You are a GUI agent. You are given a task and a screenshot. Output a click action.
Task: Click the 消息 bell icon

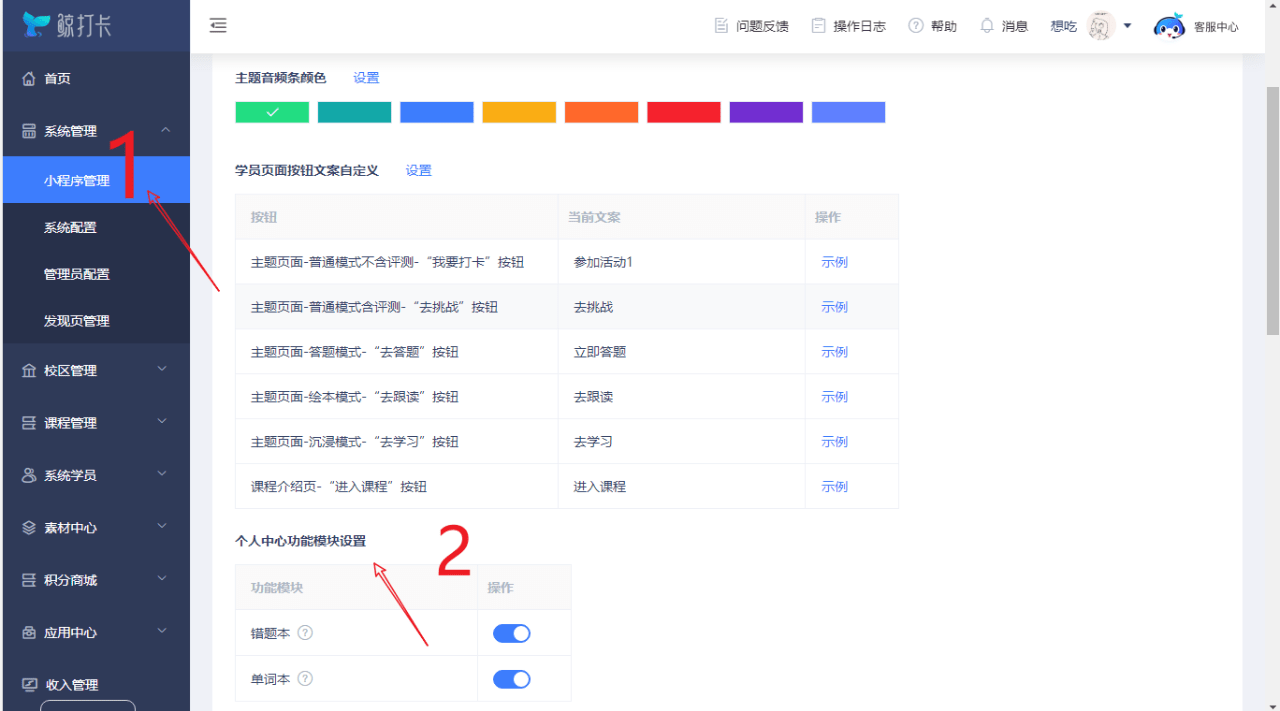click(987, 26)
